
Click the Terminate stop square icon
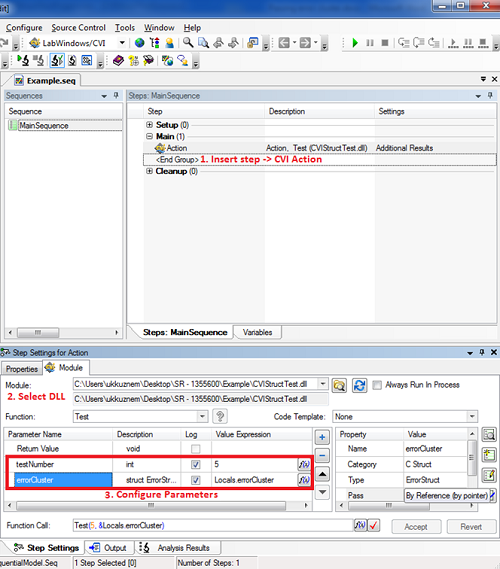pyautogui.click(x=385, y=43)
